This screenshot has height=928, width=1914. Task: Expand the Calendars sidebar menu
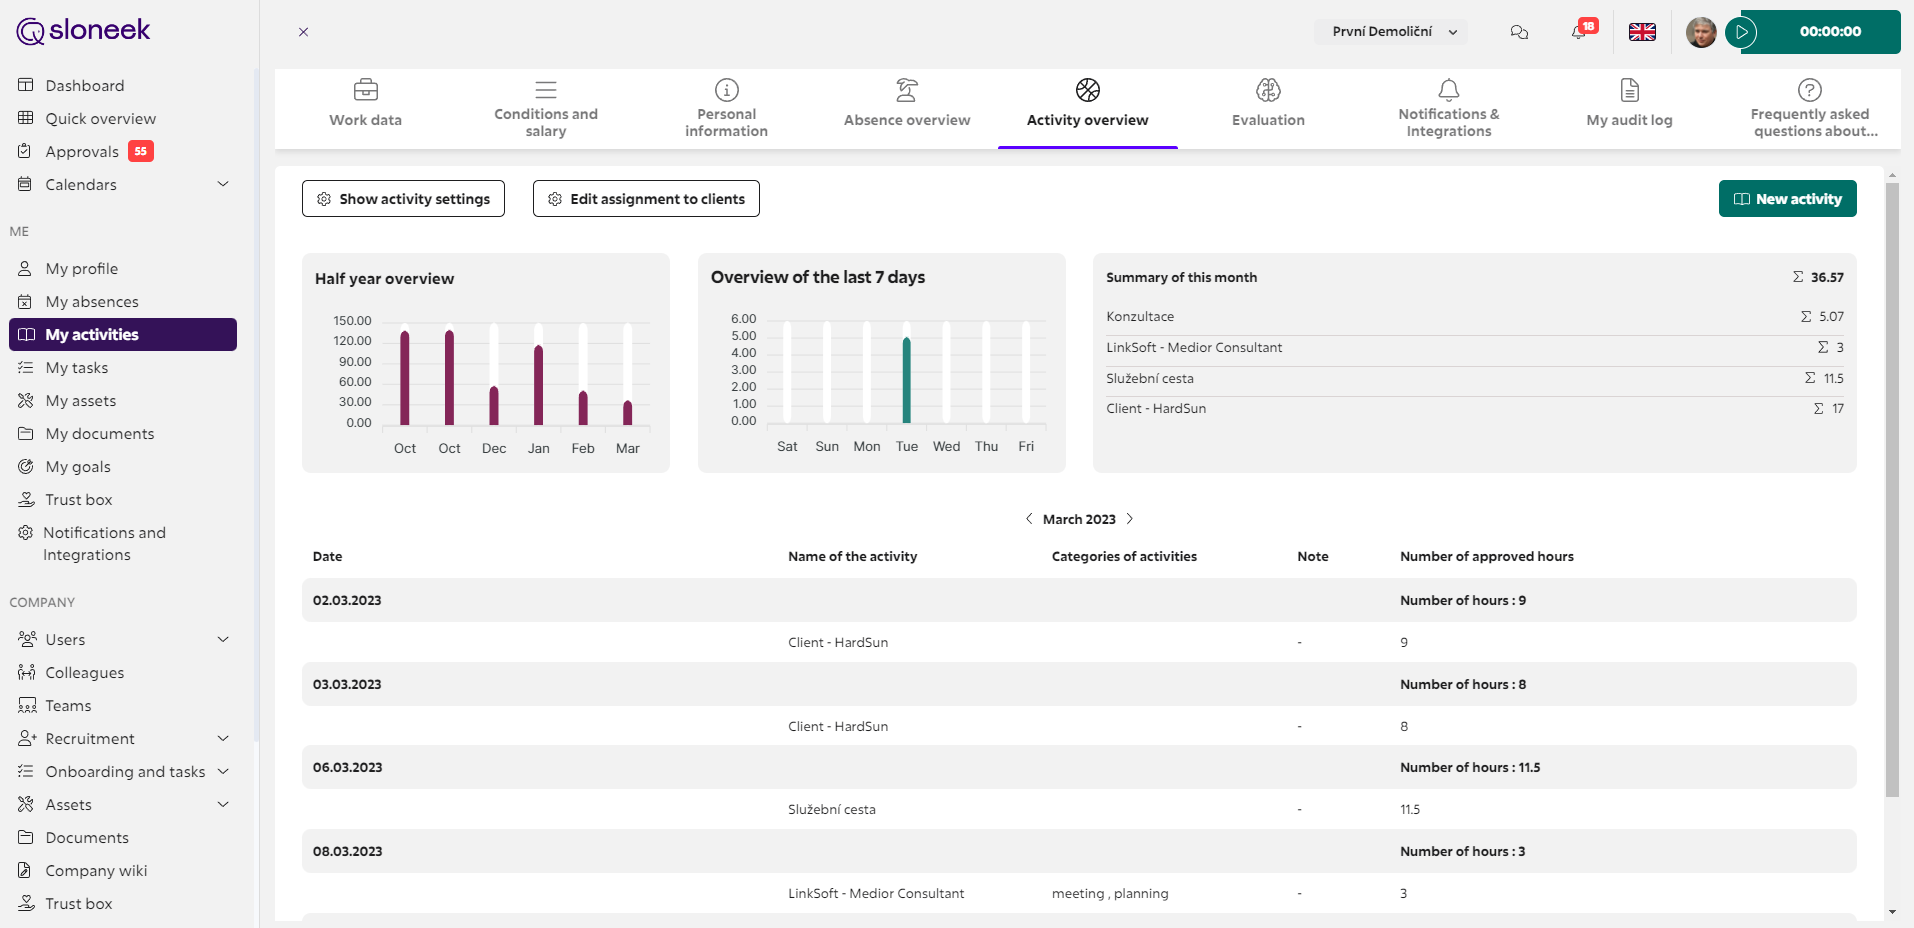(223, 184)
